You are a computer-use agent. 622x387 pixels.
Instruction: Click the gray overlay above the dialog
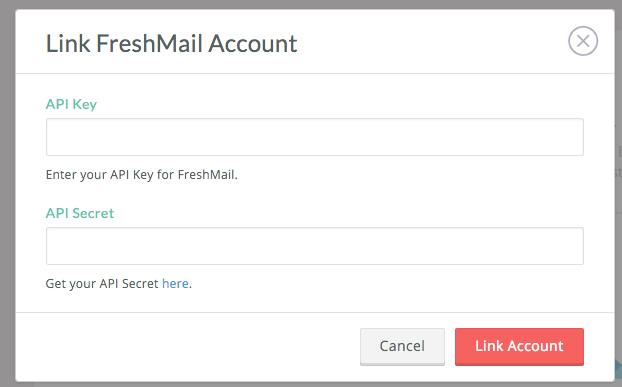(x=311, y=4)
